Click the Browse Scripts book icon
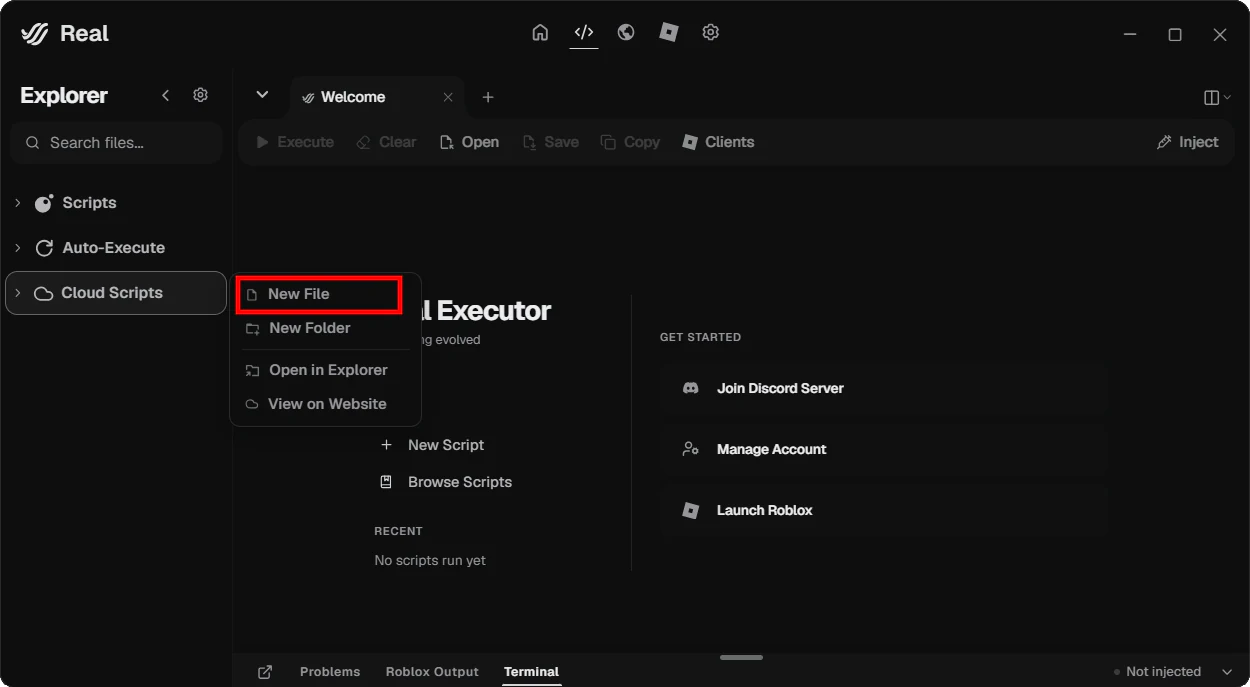The width and height of the screenshot is (1250, 687). 386,482
